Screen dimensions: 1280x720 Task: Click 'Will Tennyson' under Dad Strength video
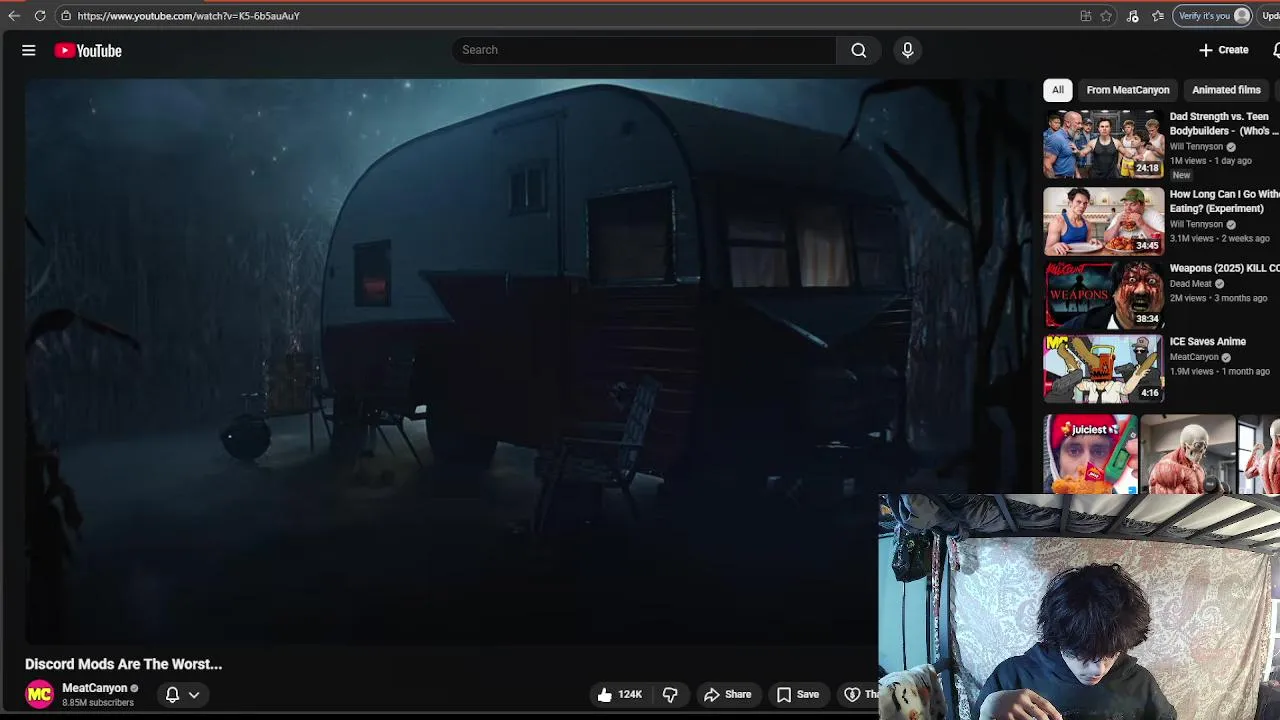click(x=1196, y=147)
